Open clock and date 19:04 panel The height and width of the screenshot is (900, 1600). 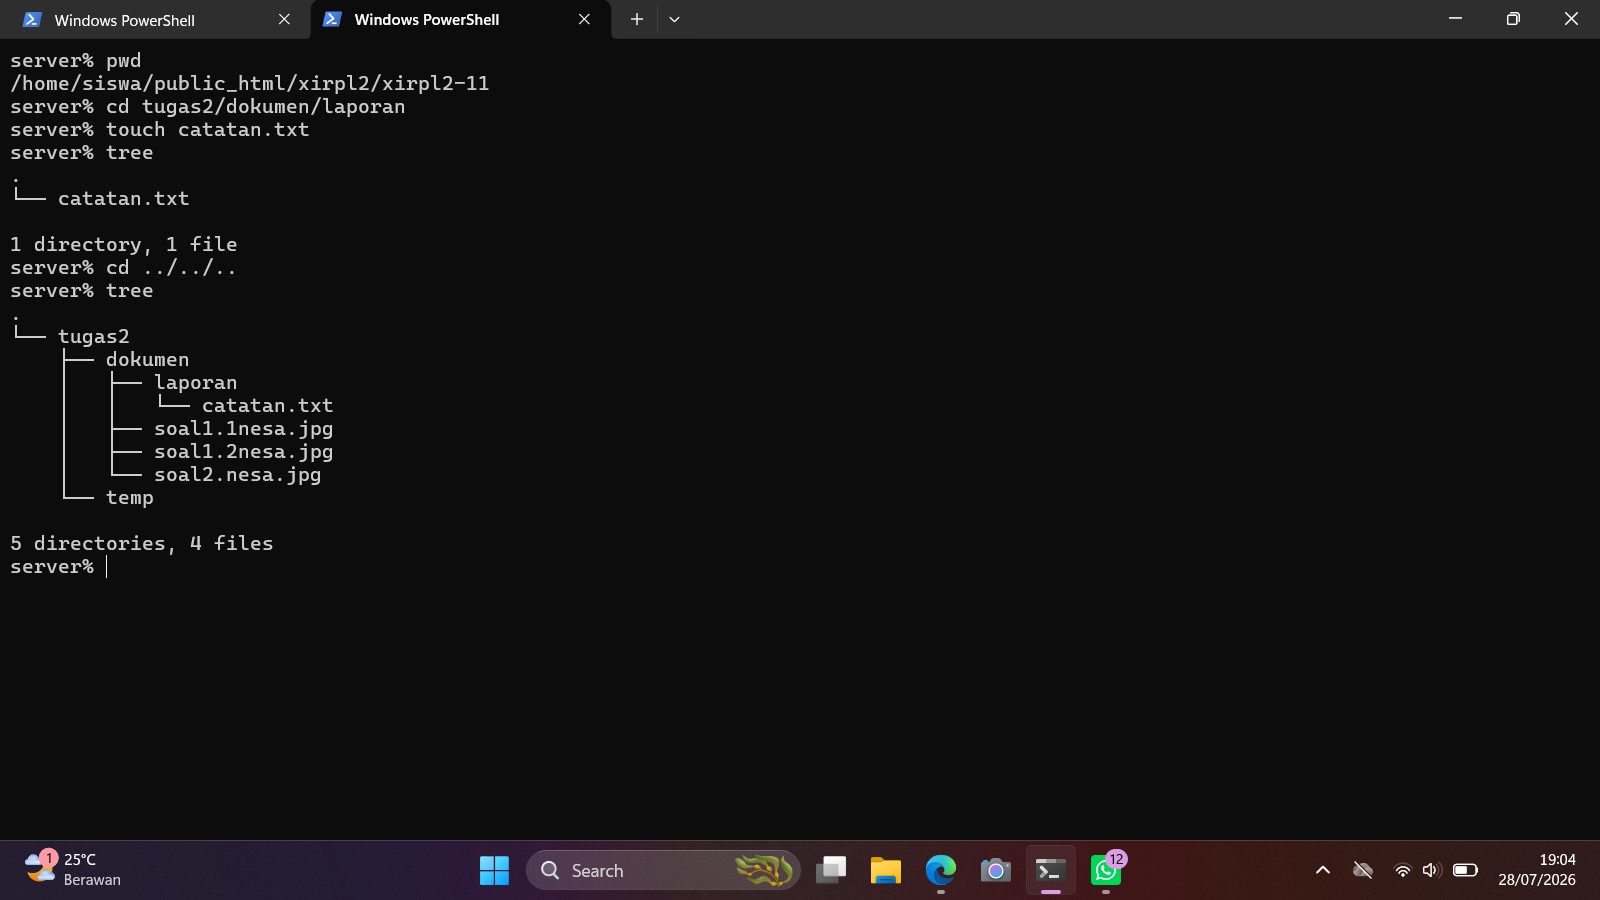point(1537,870)
